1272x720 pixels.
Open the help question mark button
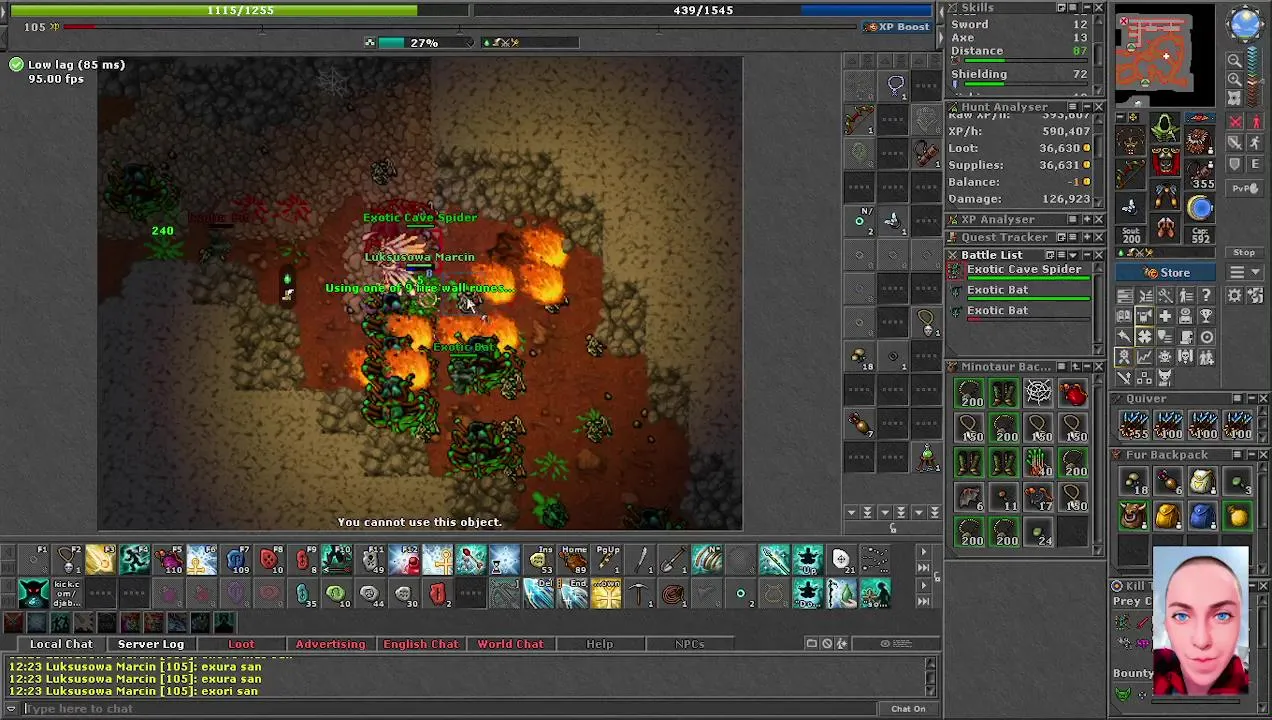coord(1207,294)
